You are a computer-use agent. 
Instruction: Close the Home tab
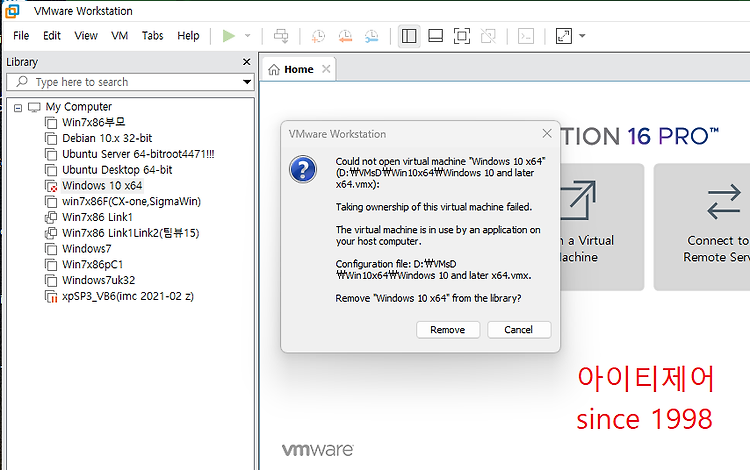326,69
